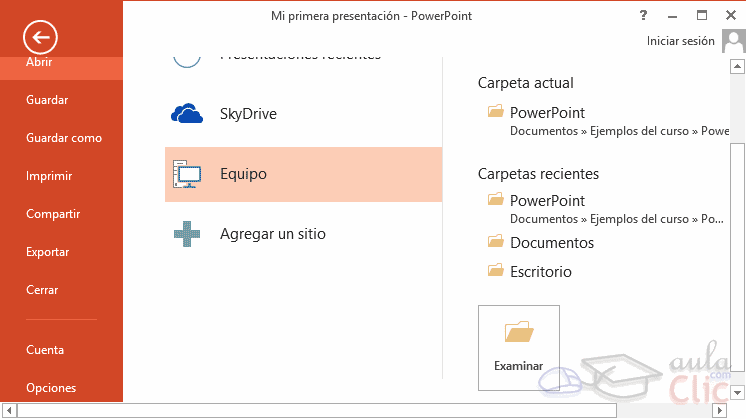Image resolution: width=746 pixels, height=419 pixels.
Task: Open the help question mark
Action: point(641,15)
